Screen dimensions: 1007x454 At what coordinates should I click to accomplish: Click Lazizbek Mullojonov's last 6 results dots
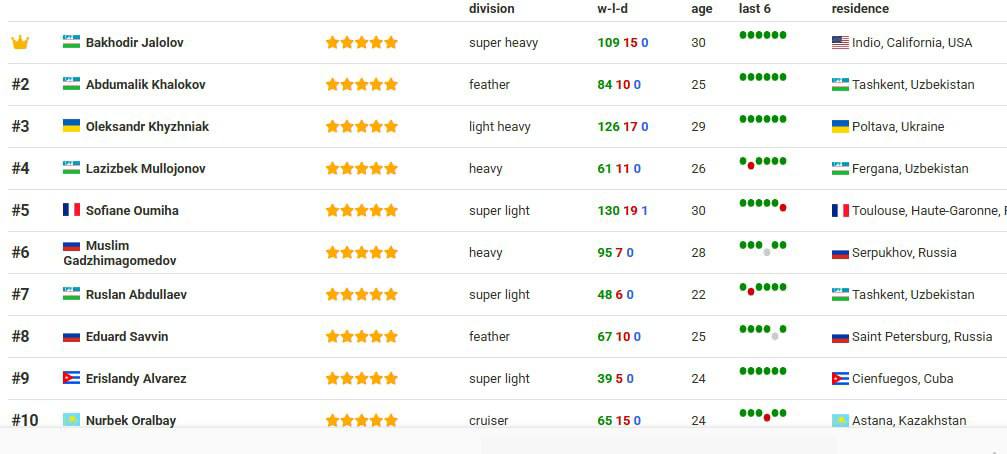point(763,162)
